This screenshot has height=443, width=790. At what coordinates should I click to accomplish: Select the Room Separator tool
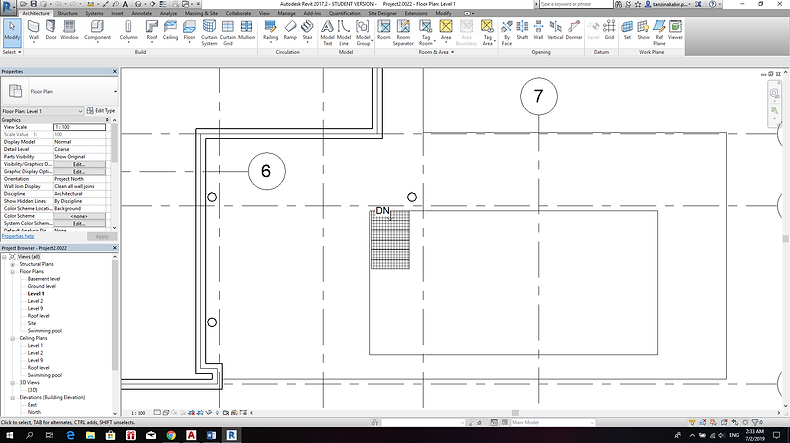point(403,33)
